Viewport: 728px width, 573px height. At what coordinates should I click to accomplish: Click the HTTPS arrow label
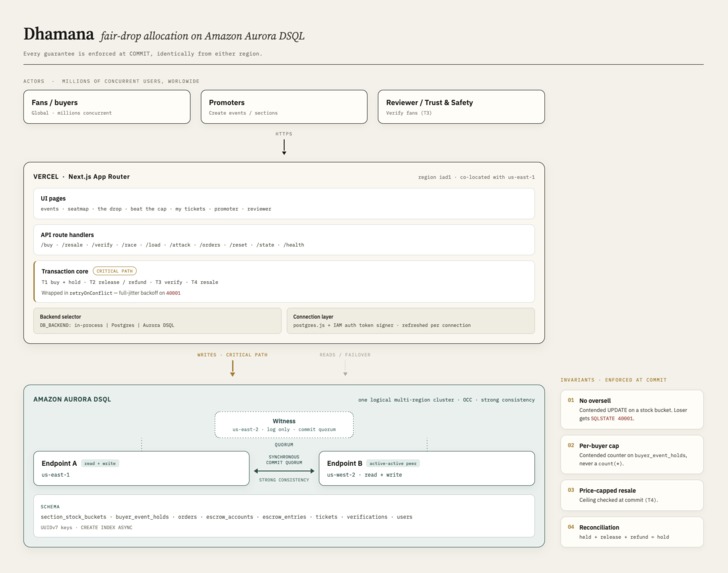coord(284,134)
